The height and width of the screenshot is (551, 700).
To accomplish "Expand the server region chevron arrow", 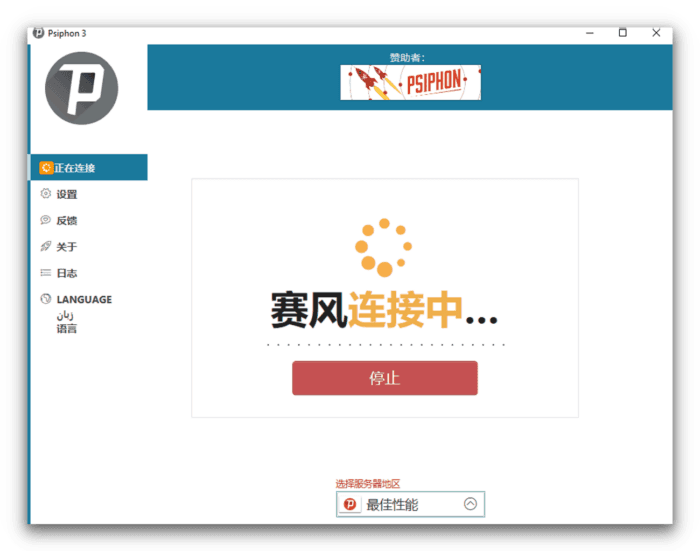I will [470, 504].
